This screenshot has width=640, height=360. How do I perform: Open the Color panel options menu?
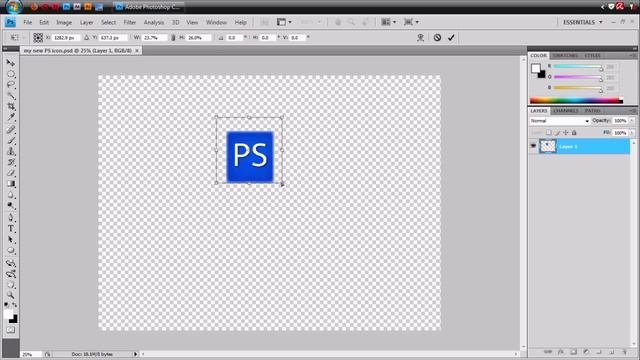tap(632, 56)
